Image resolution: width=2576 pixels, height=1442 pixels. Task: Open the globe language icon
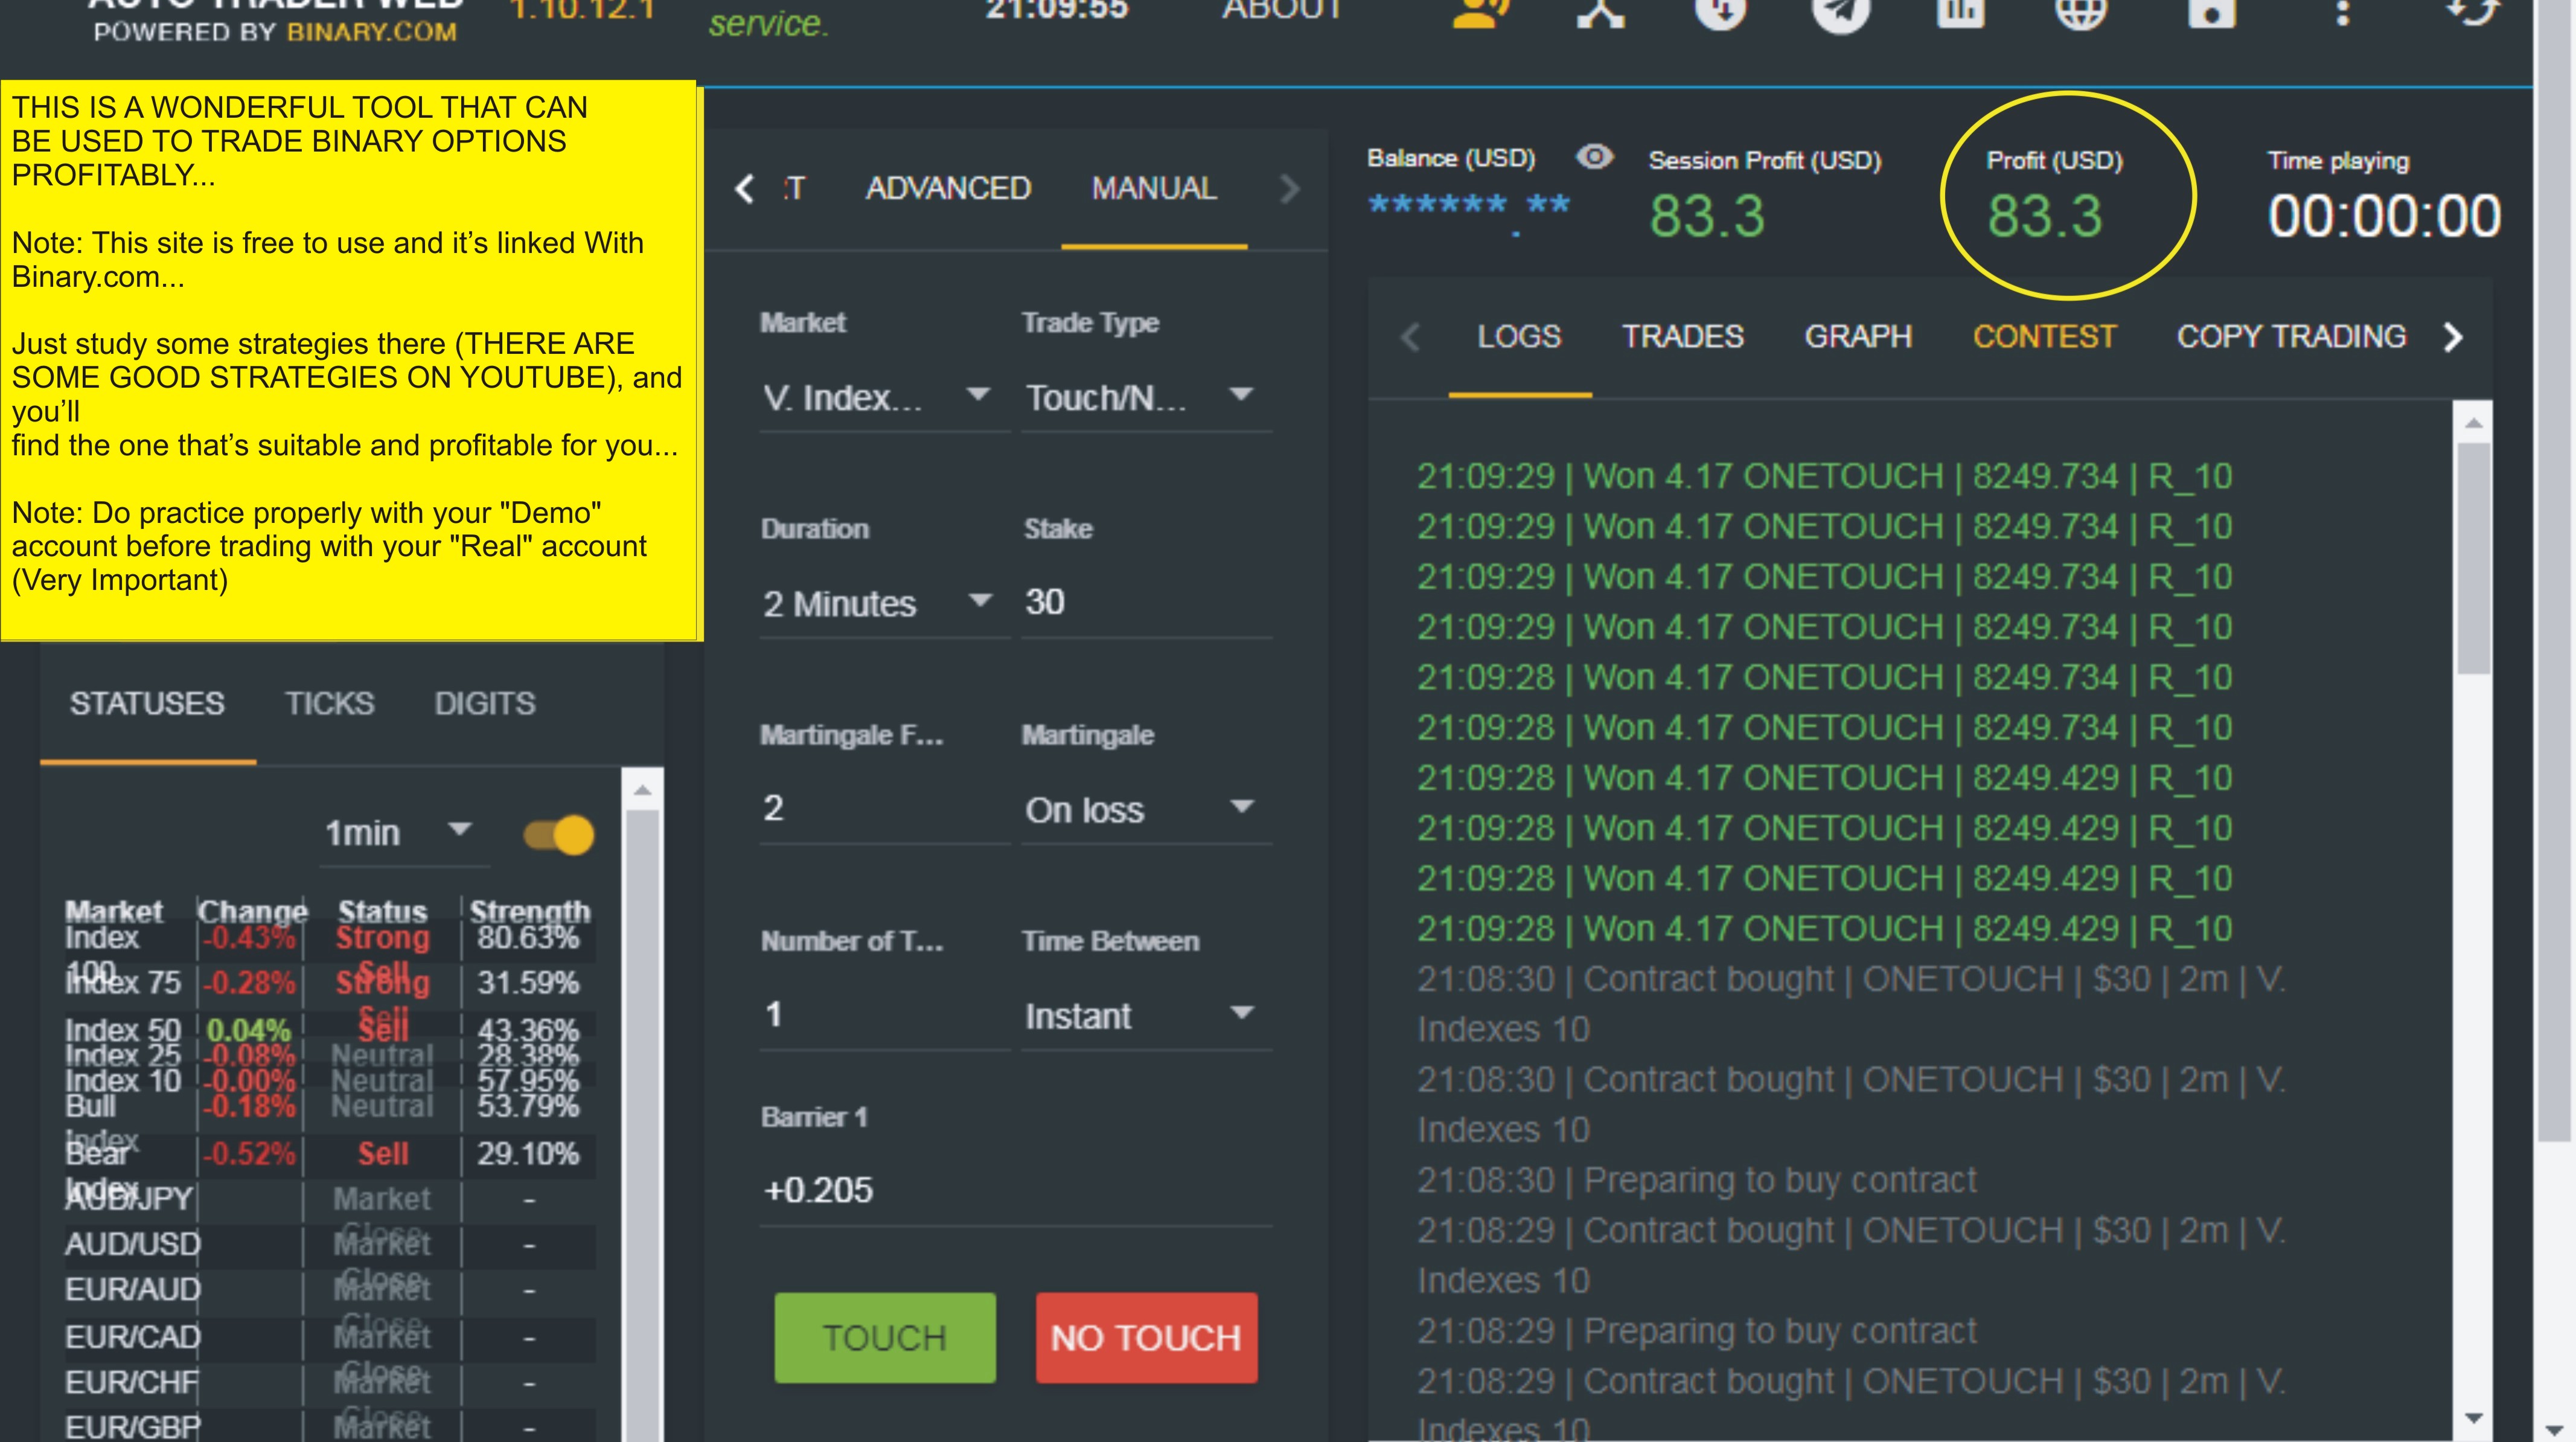click(2081, 12)
